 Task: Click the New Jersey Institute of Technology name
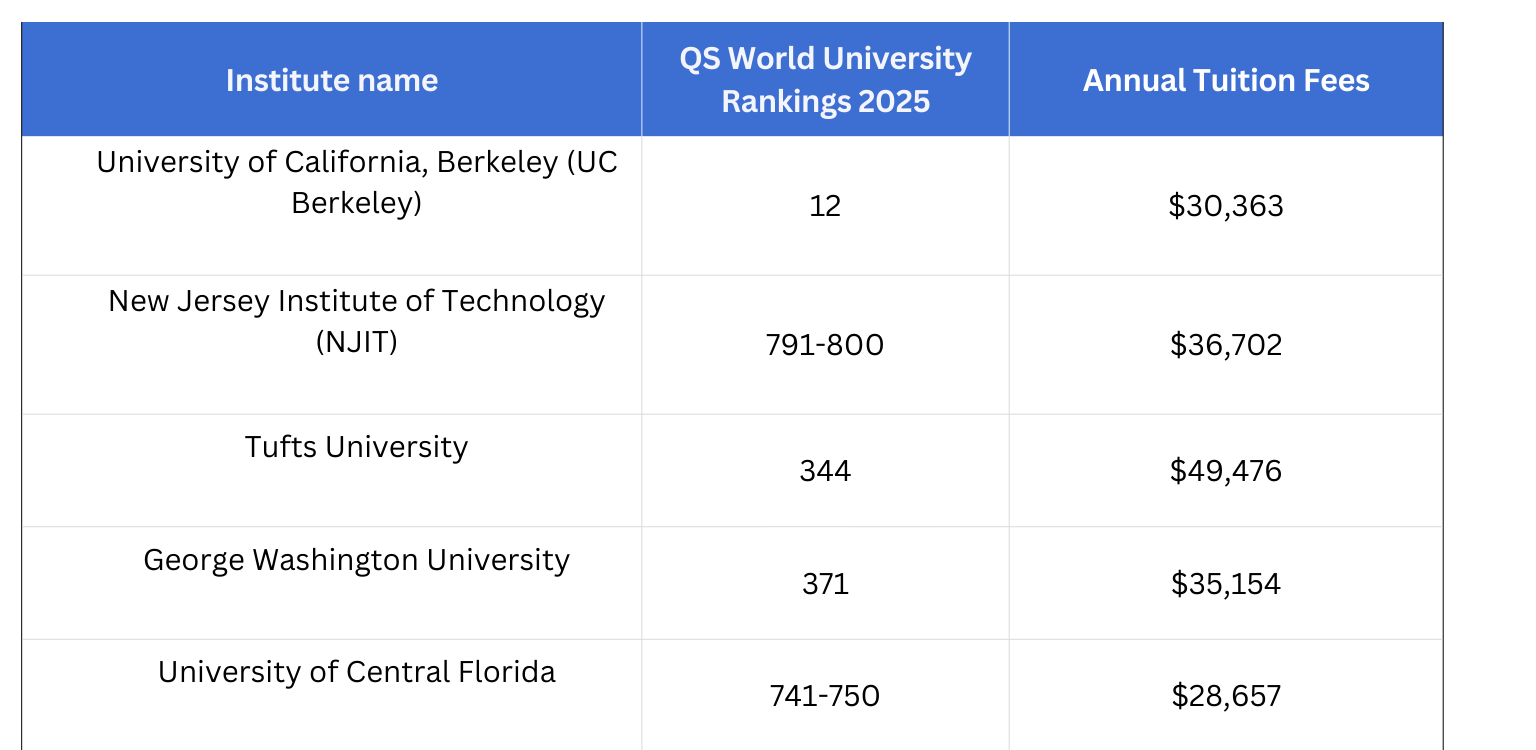point(357,301)
